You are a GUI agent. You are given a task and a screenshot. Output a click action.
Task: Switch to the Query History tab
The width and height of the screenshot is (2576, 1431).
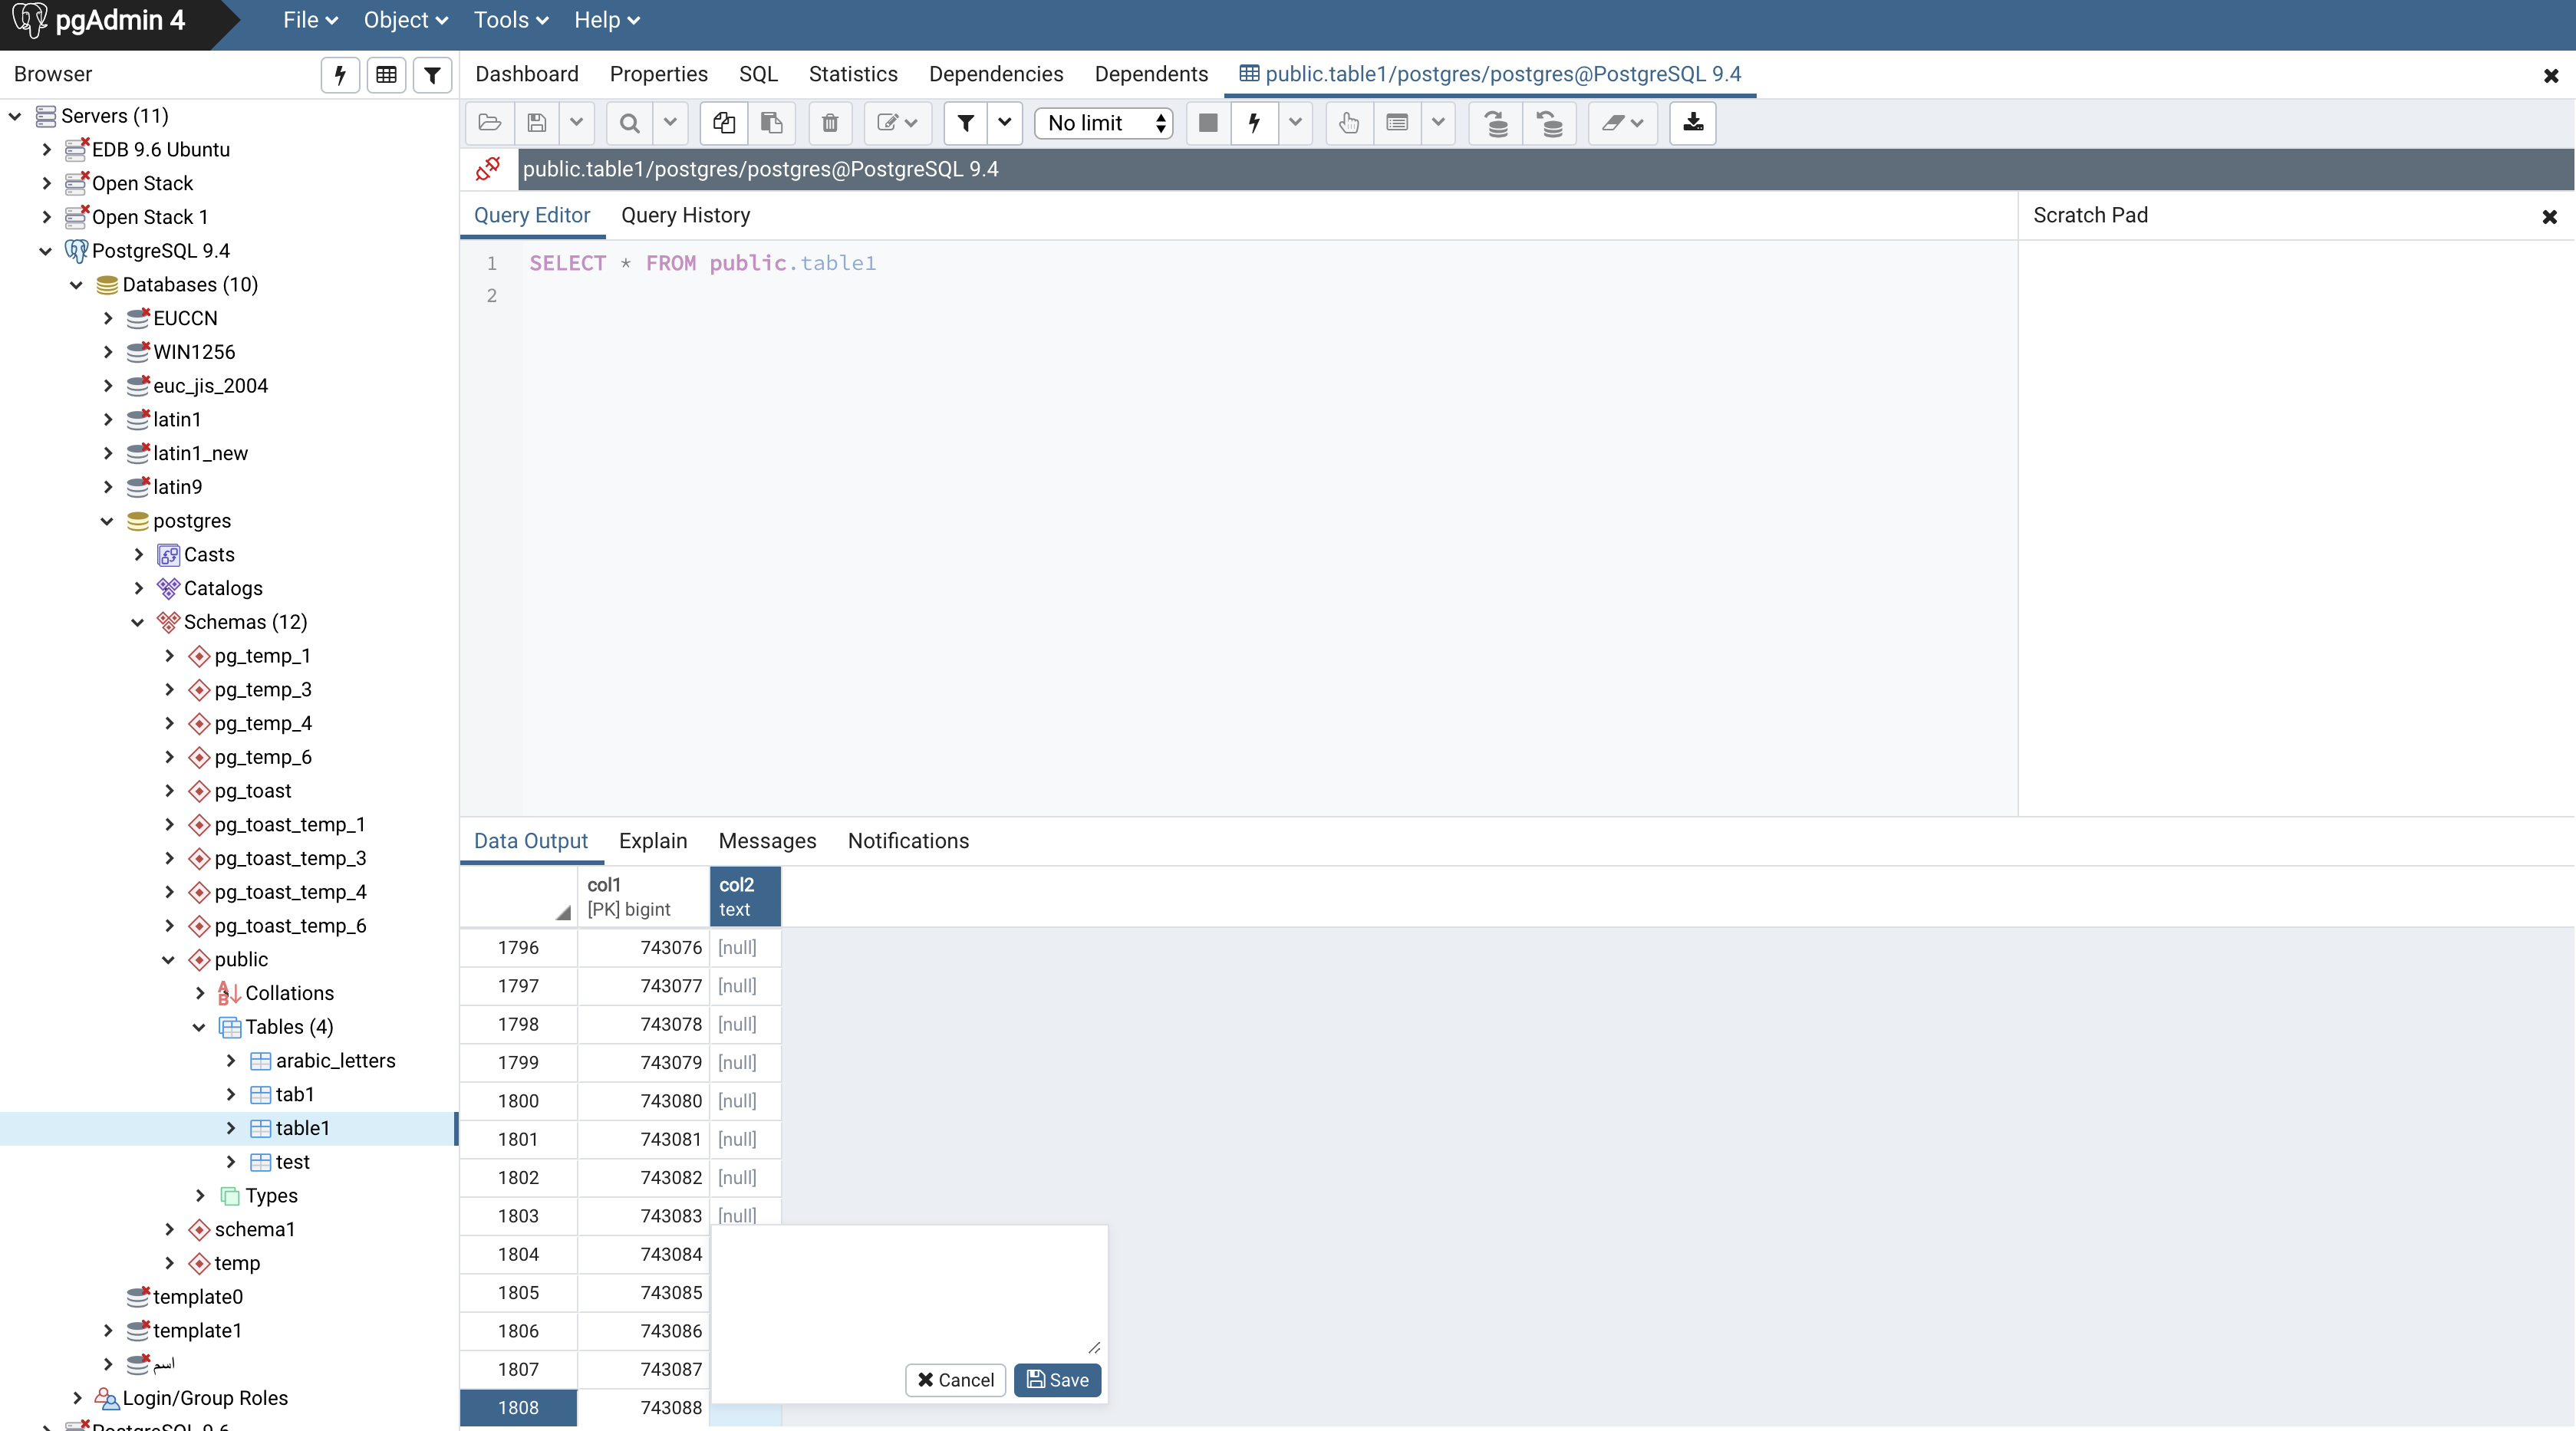click(685, 215)
